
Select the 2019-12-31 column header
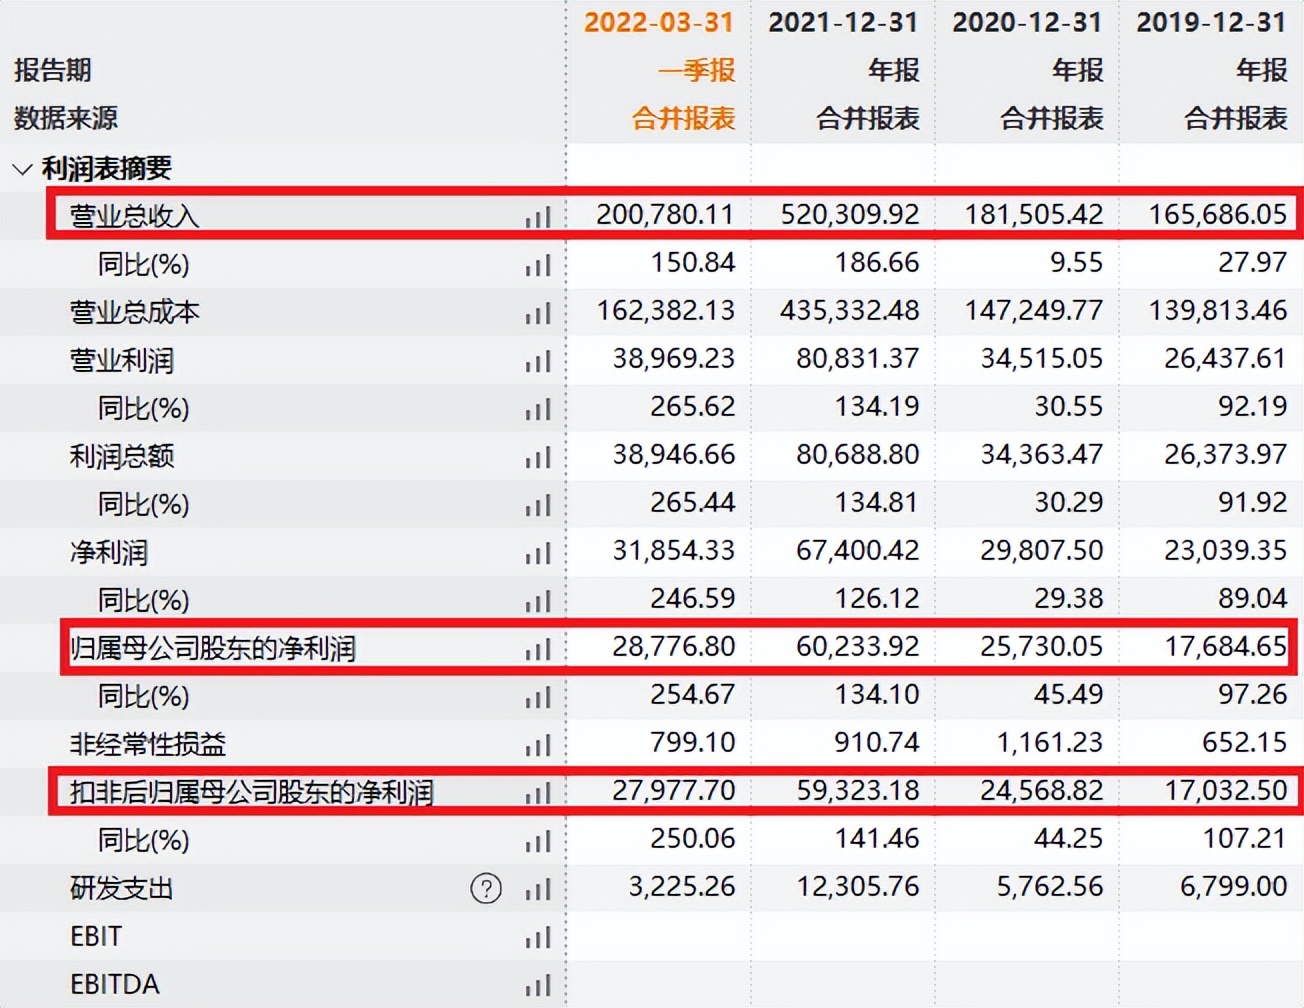[x=1211, y=22]
